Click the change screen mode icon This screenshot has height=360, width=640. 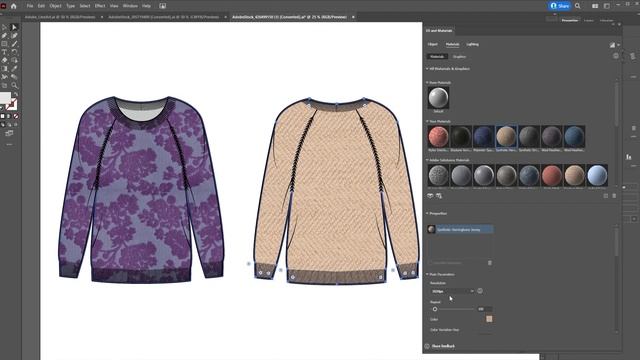tap(9, 133)
